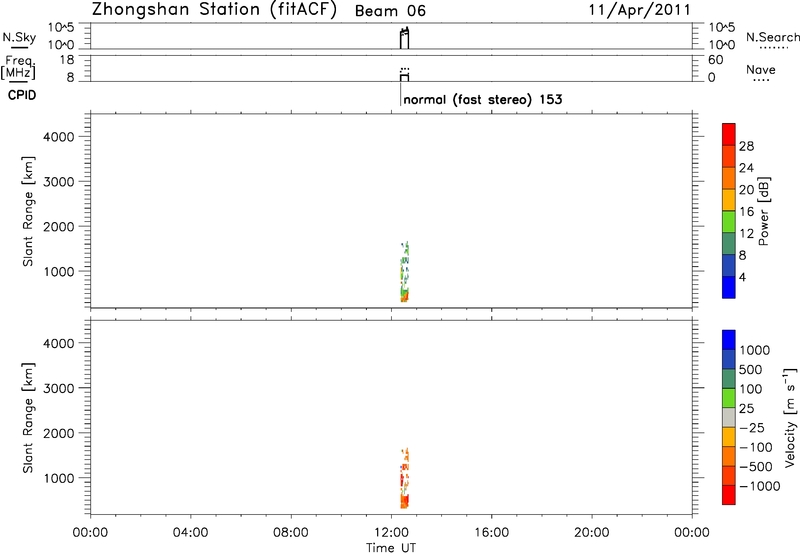
Task: Pick the 8–12 dB teal swatch
Action: (x=729, y=243)
